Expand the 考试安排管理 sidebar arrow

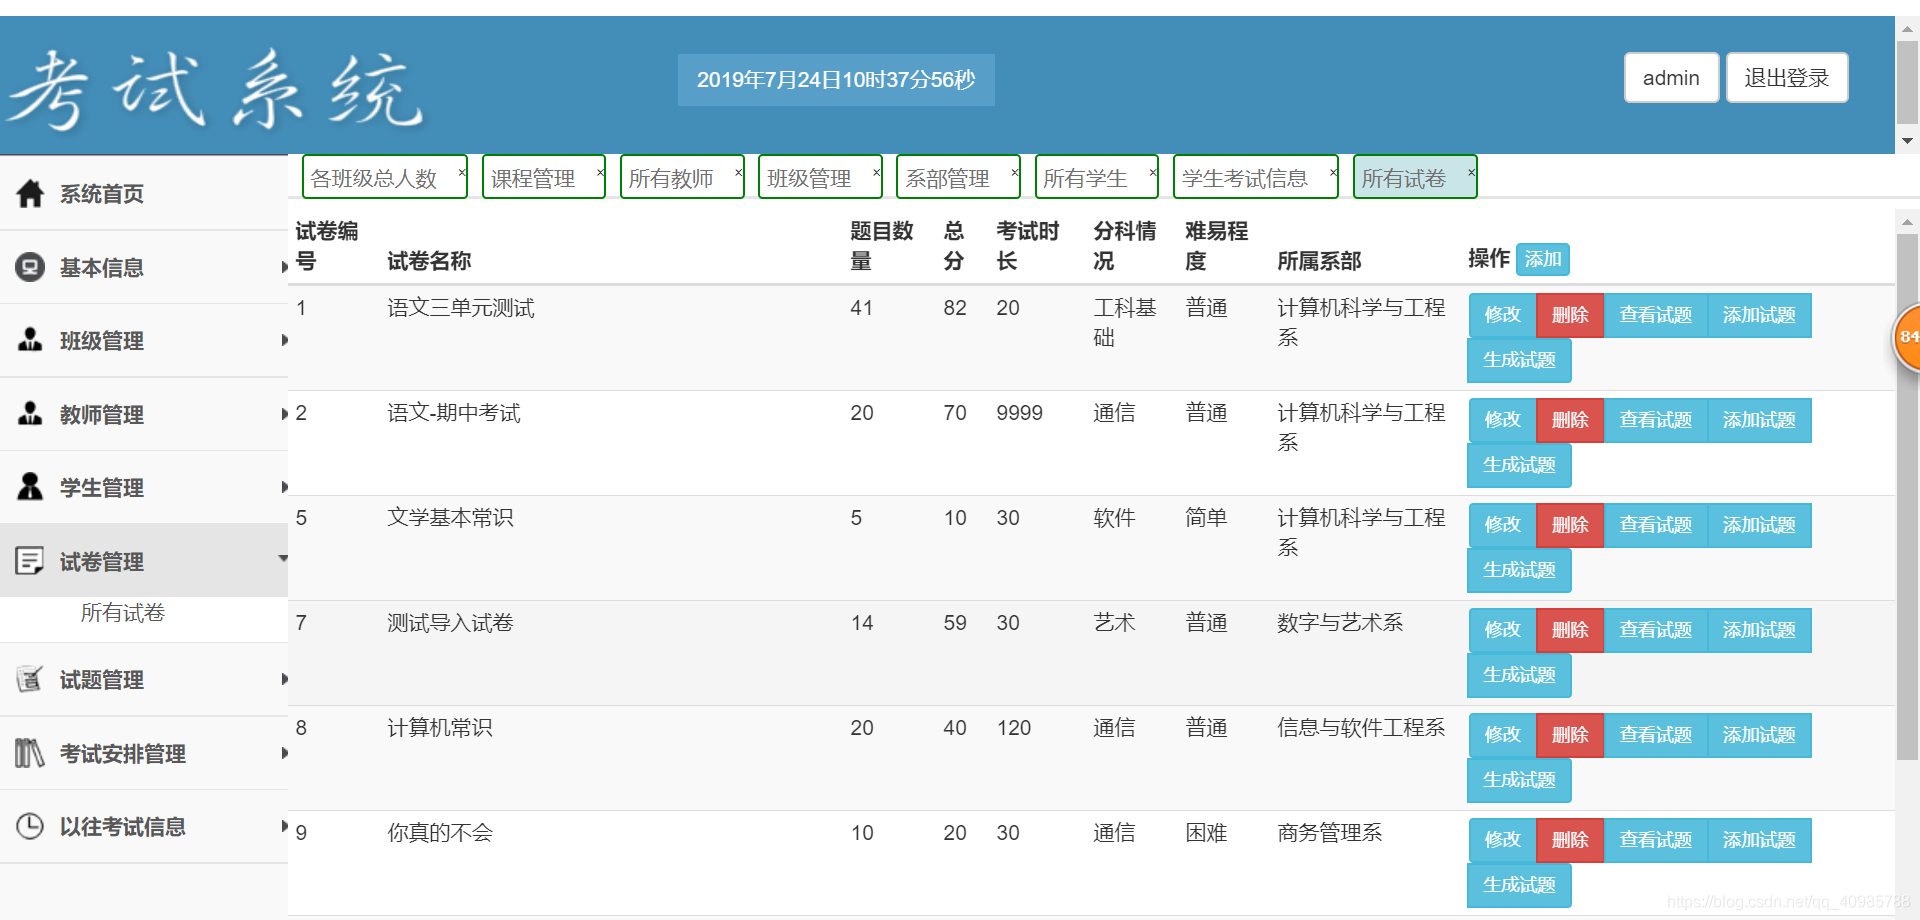click(284, 753)
